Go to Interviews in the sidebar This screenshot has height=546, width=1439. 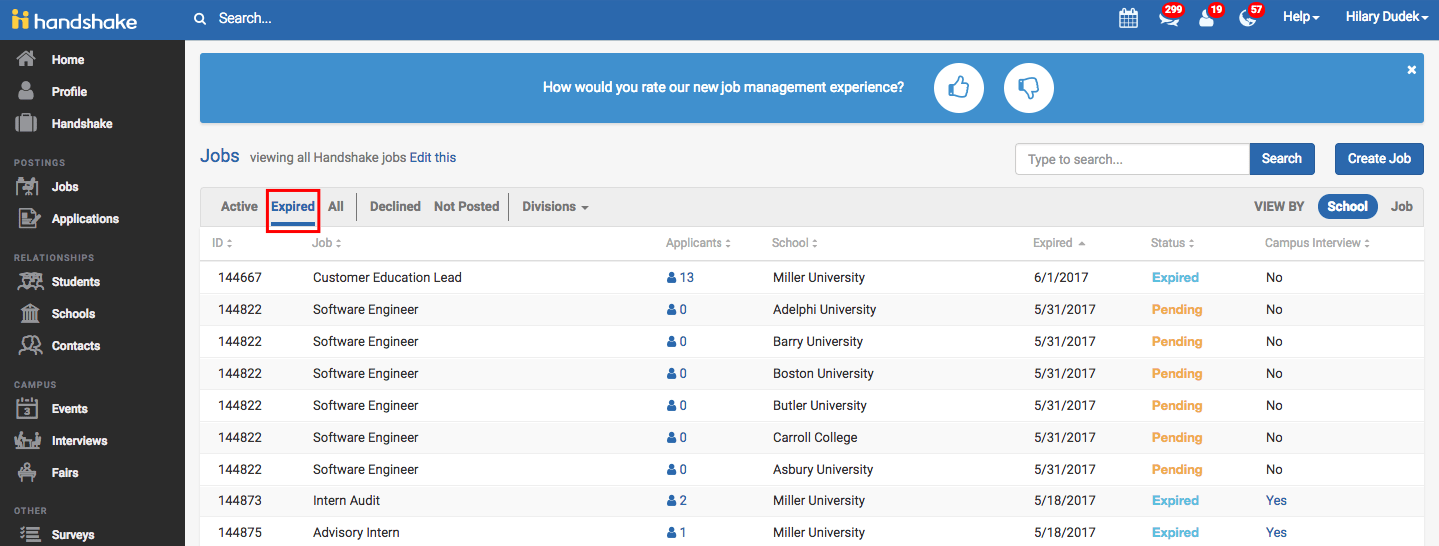point(79,441)
